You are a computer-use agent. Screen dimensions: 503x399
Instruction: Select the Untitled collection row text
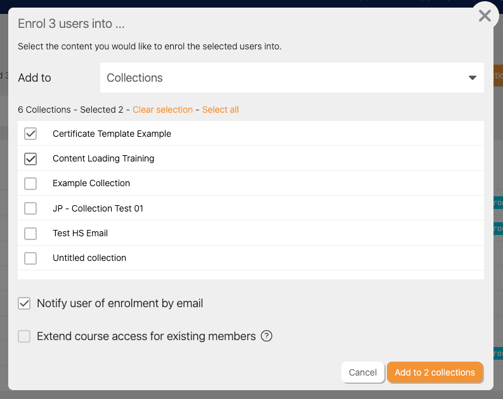[x=89, y=258]
